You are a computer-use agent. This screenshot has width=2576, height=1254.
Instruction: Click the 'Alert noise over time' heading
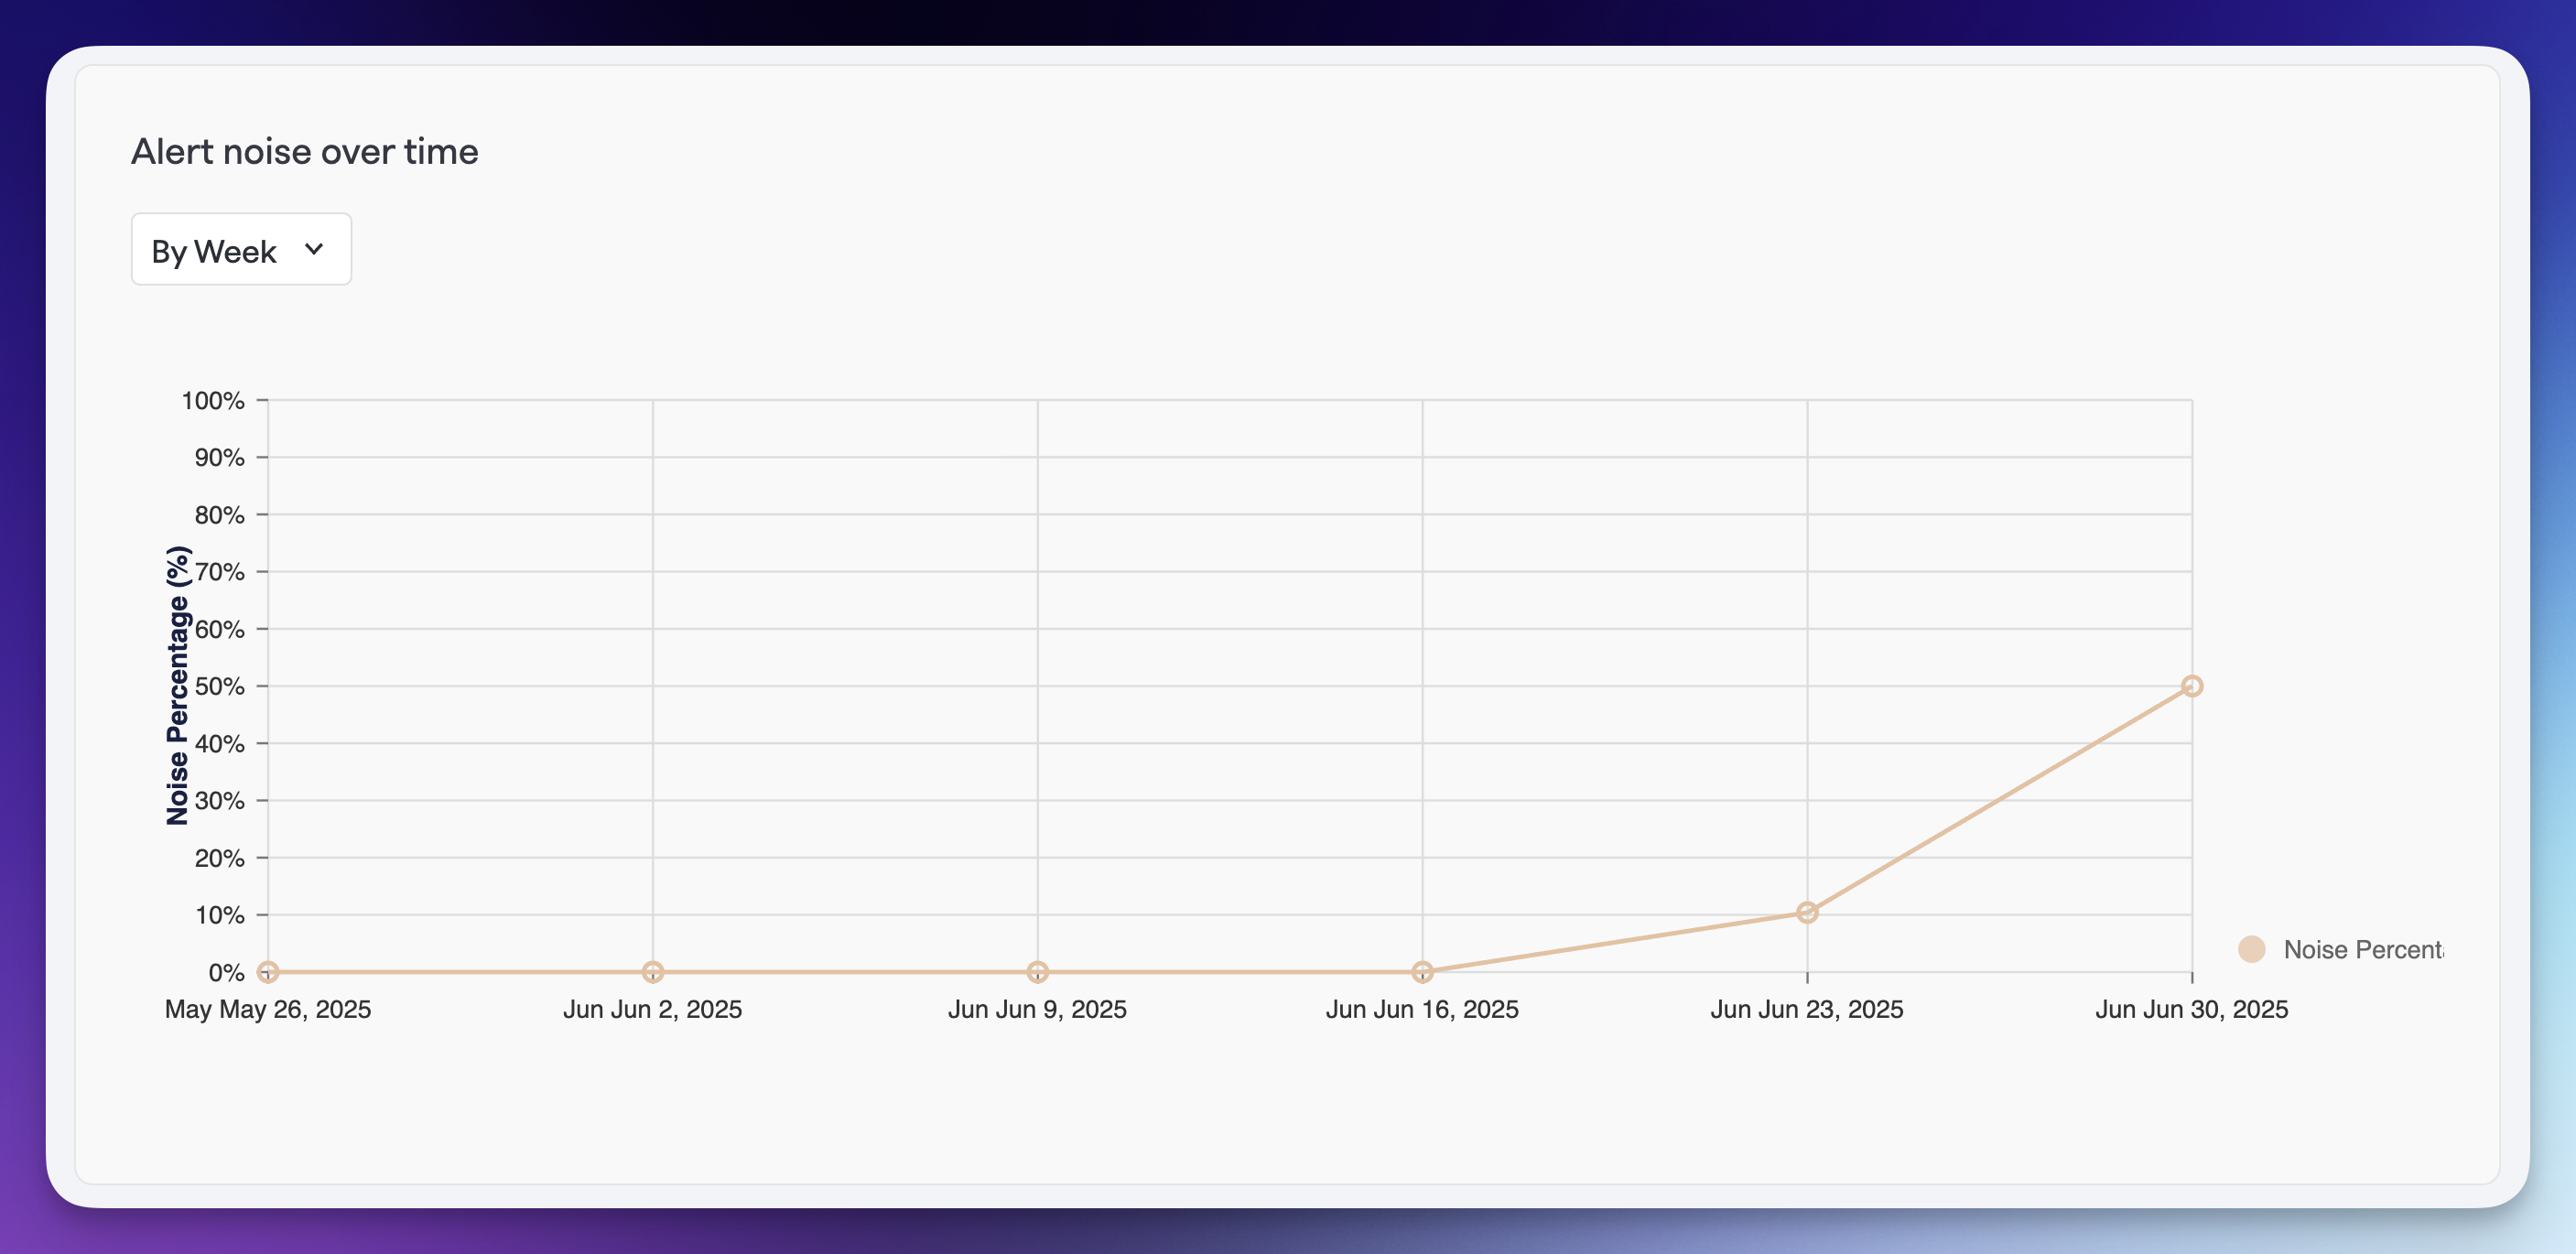[x=305, y=151]
